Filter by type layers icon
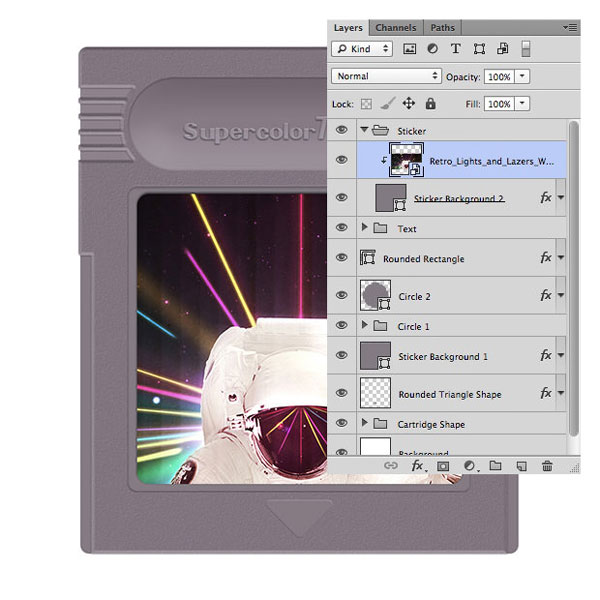The image size is (600, 600). coord(455,49)
